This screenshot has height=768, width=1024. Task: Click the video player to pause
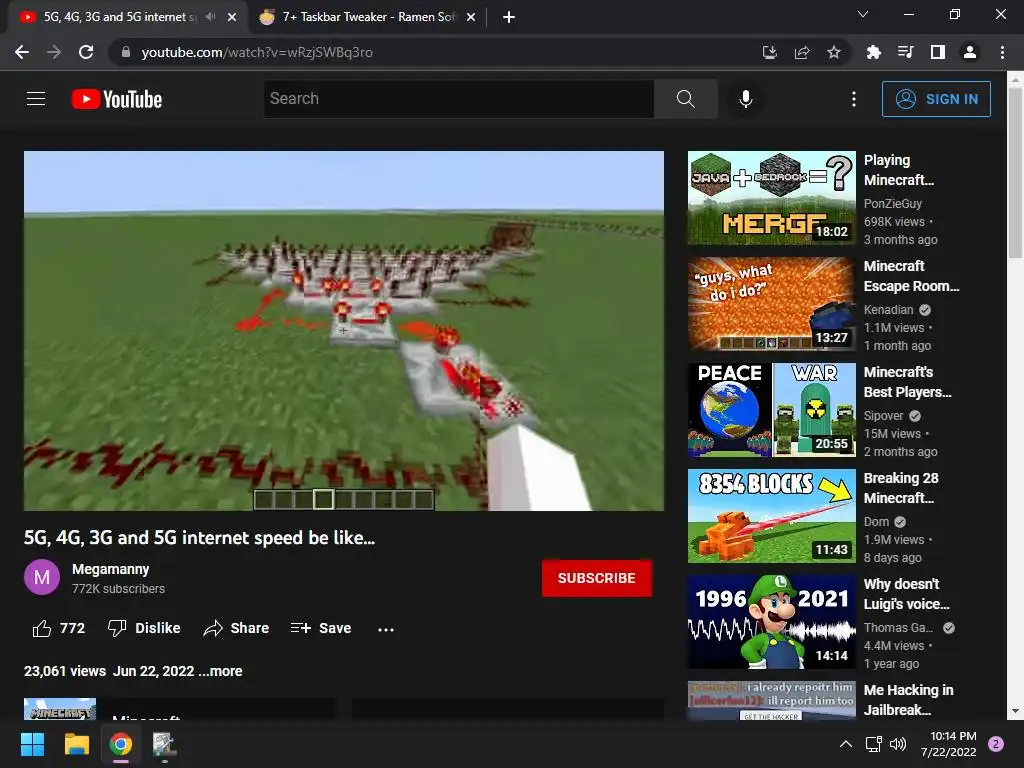[x=344, y=330]
